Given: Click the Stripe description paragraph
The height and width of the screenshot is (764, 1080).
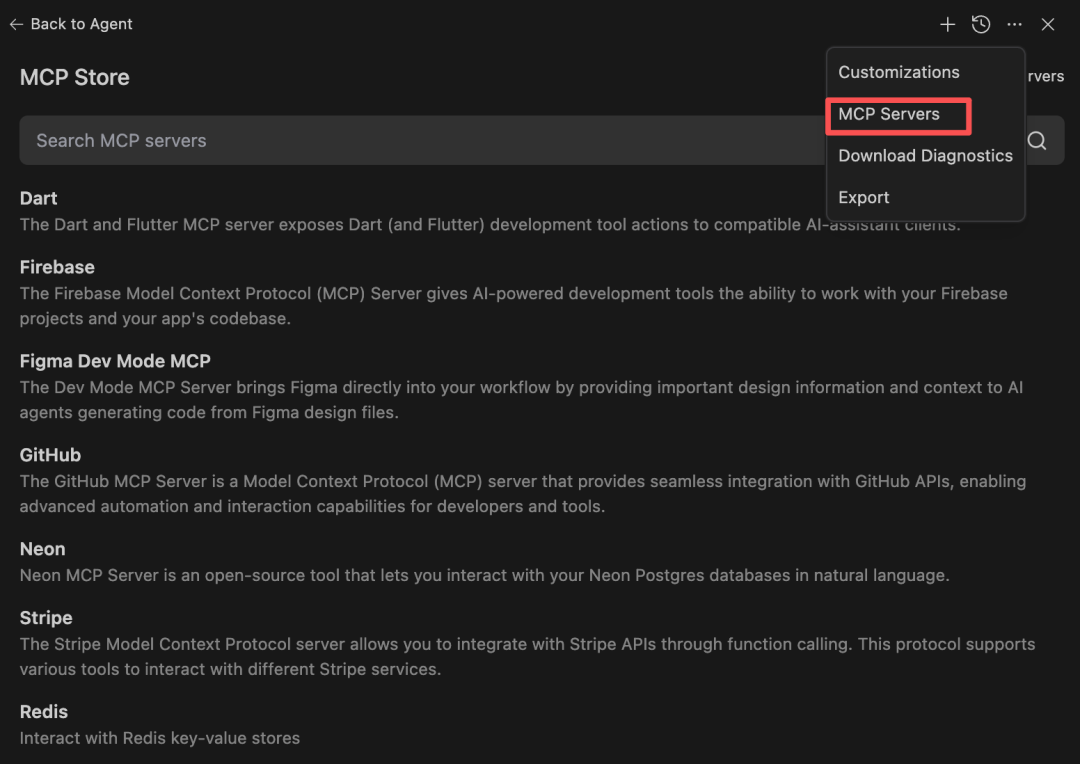Looking at the screenshot, I should click(527, 657).
